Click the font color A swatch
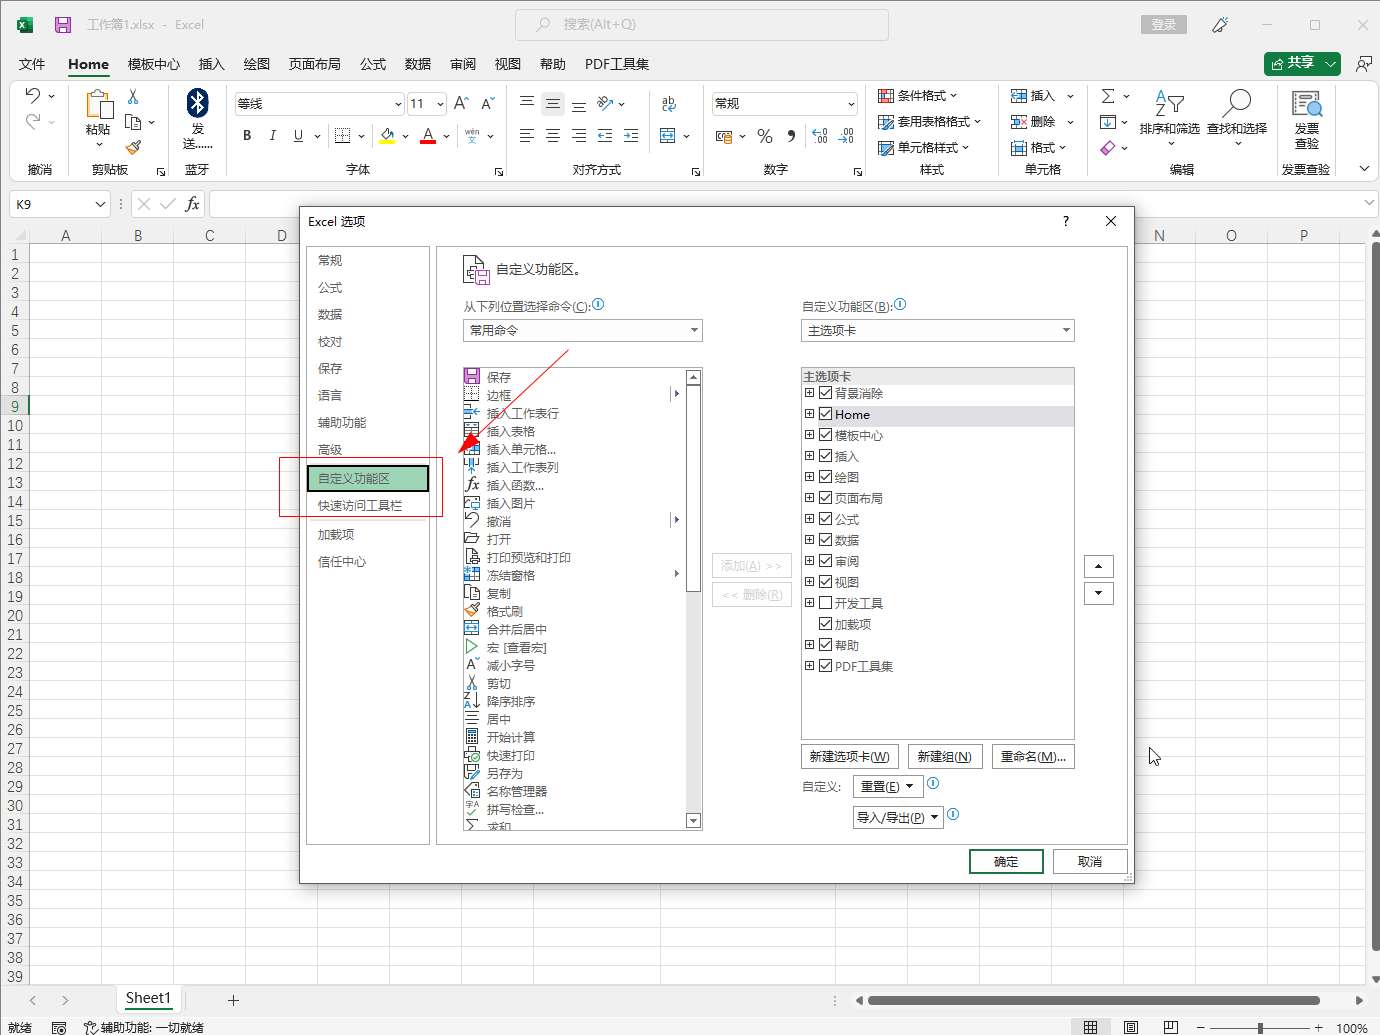1380x1035 pixels. pyautogui.click(x=428, y=136)
